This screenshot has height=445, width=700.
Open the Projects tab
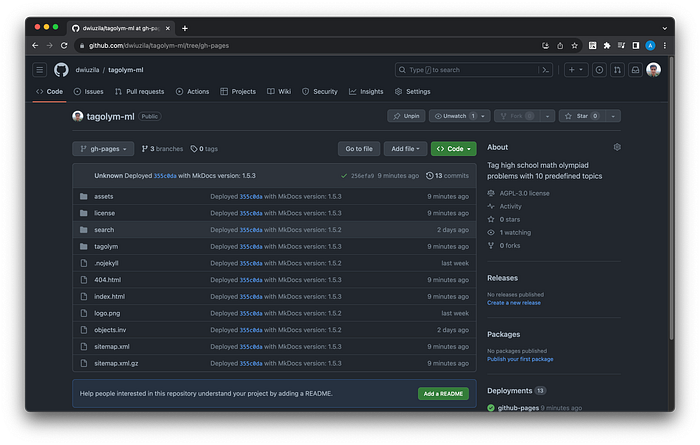238,91
